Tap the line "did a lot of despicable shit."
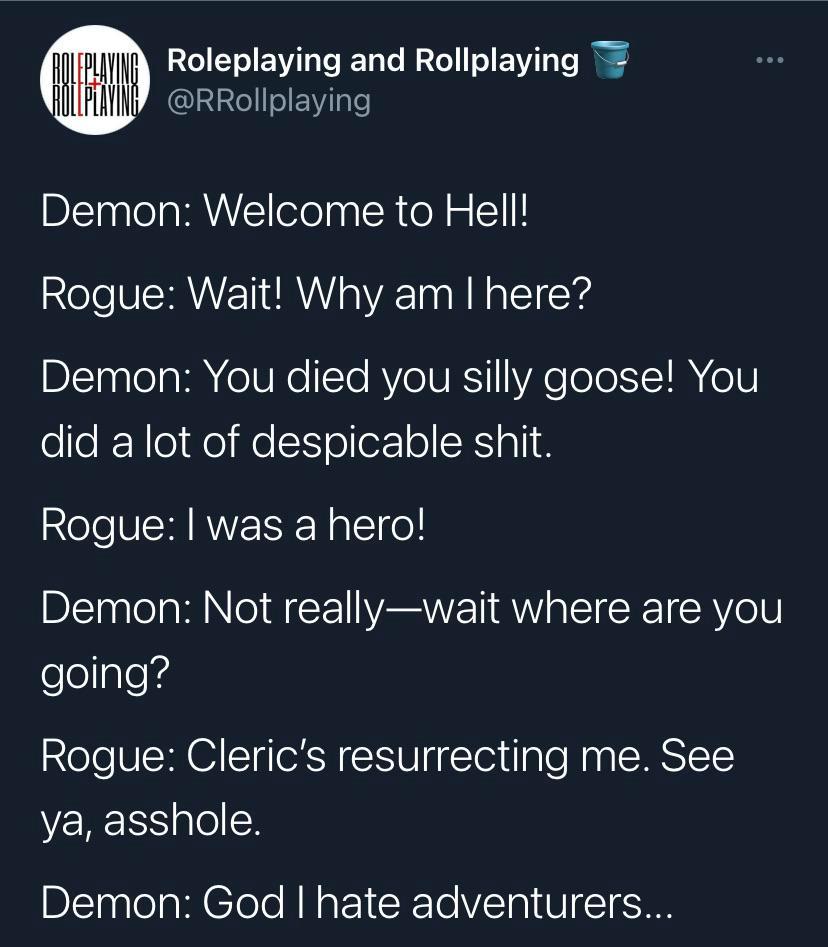This screenshot has height=947, width=828. point(296,441)
